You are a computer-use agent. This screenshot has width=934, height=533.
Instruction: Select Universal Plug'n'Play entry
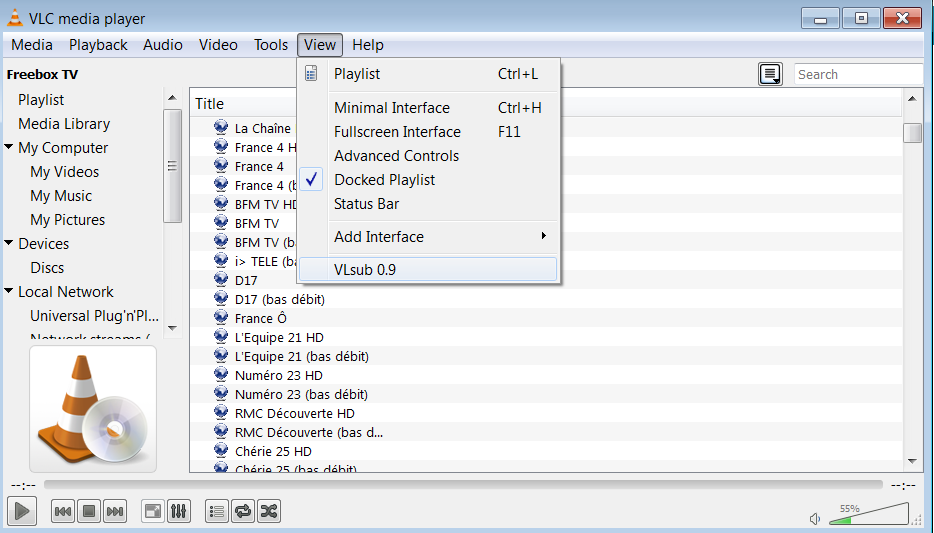point(94,316)
